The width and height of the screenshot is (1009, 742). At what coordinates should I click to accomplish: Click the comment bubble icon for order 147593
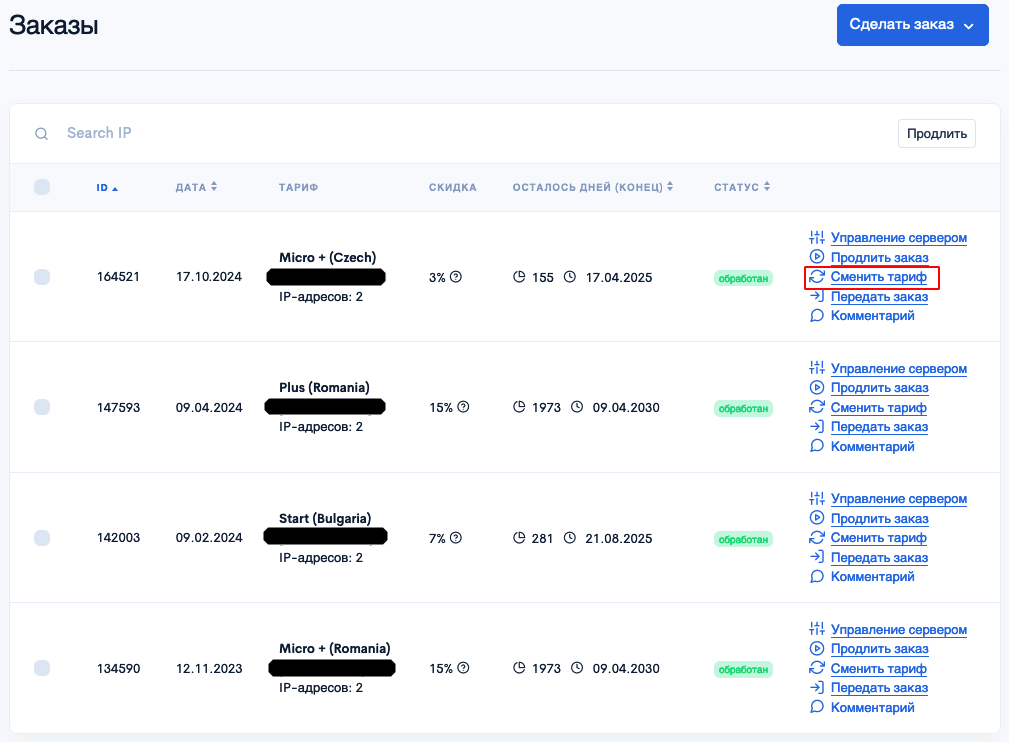click(x=817, y=446)
